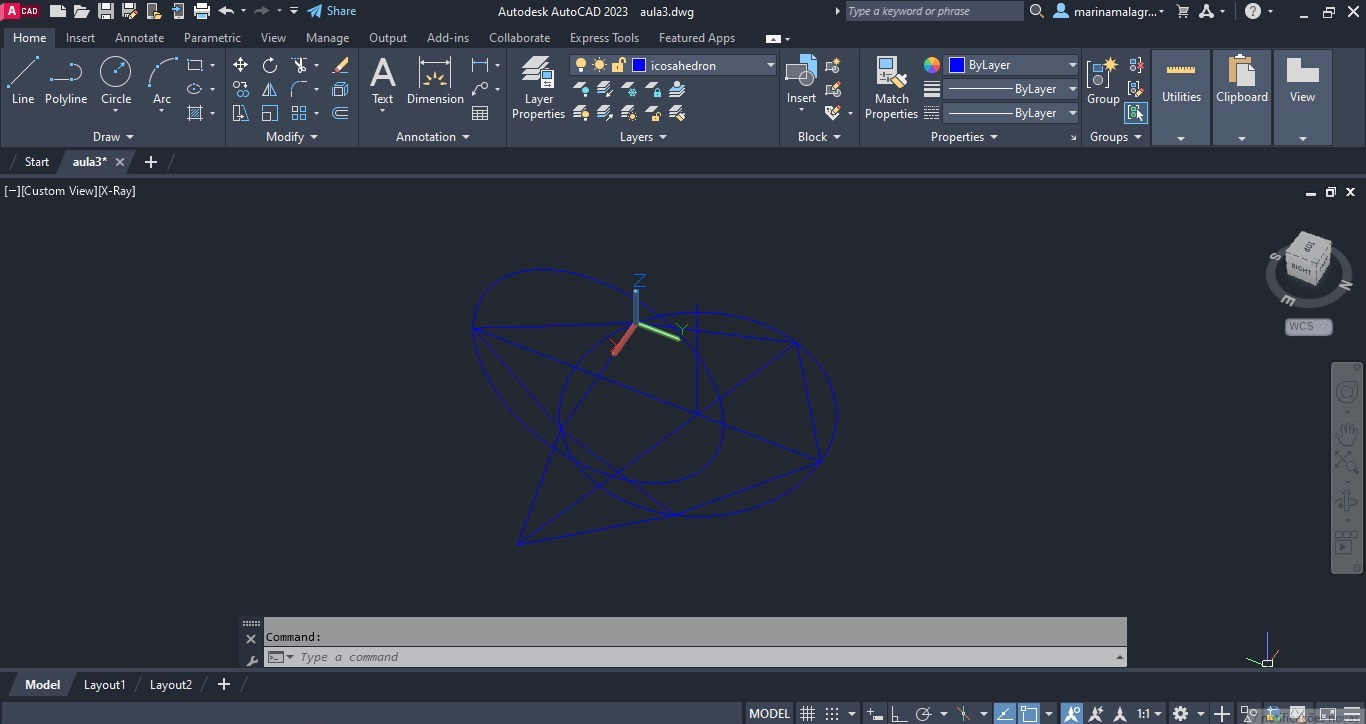Open Layer Properties manager

538,87
